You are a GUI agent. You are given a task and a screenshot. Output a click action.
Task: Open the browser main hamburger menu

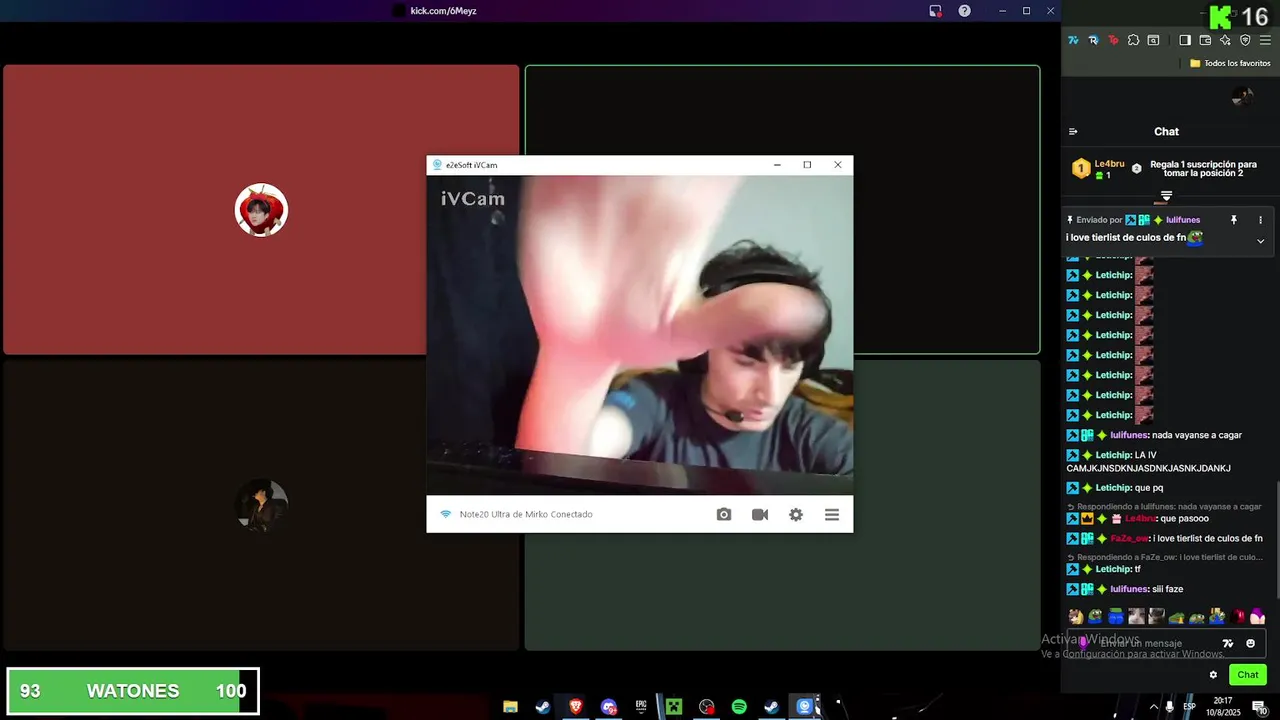click(1265, 40)
